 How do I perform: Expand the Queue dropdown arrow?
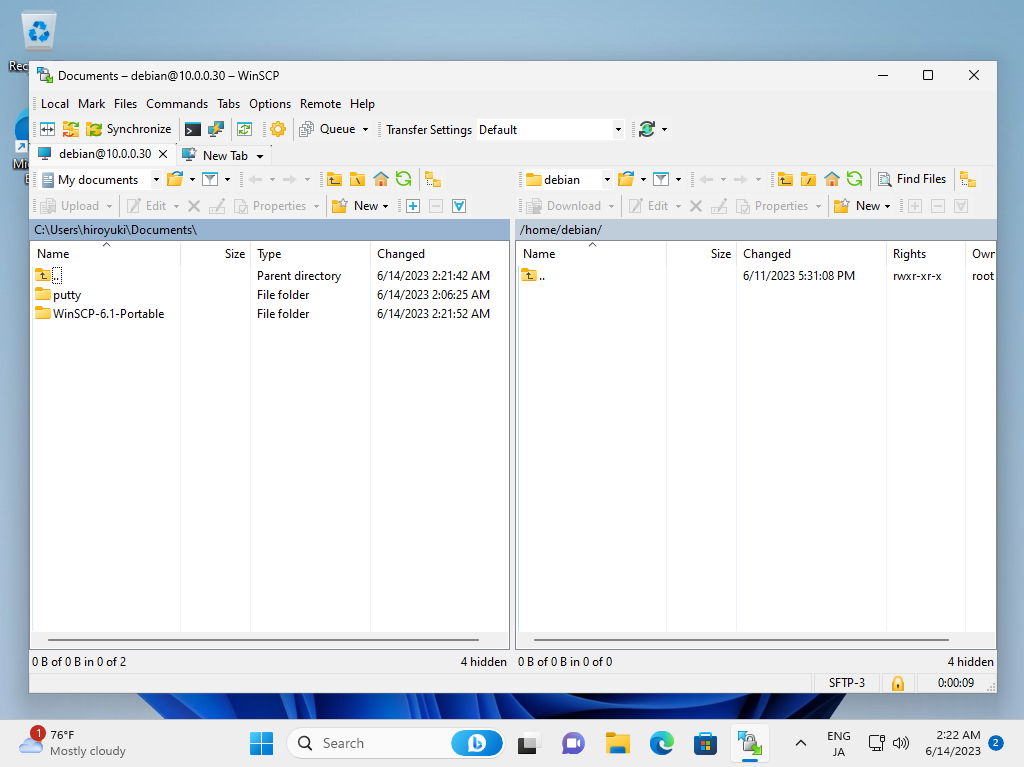click(x=365, y=129)
